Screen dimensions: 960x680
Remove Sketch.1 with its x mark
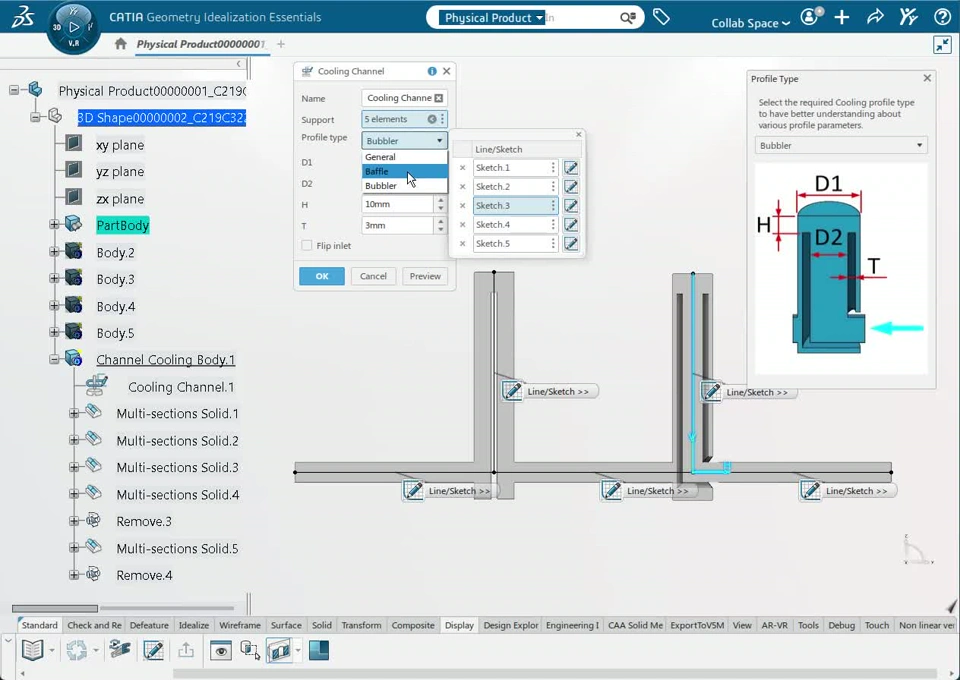[x=462, y=168]
